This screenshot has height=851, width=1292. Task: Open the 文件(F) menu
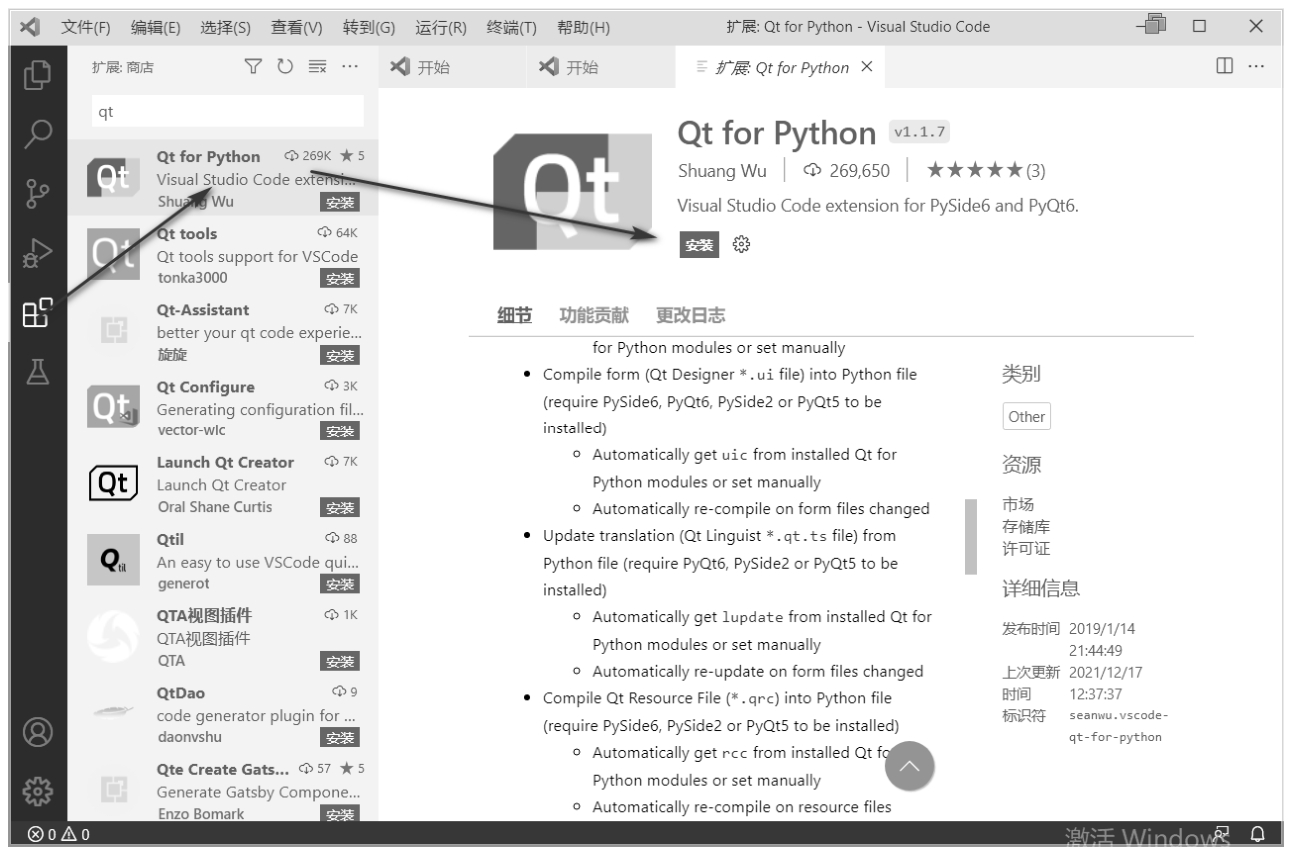pos(86,27)
